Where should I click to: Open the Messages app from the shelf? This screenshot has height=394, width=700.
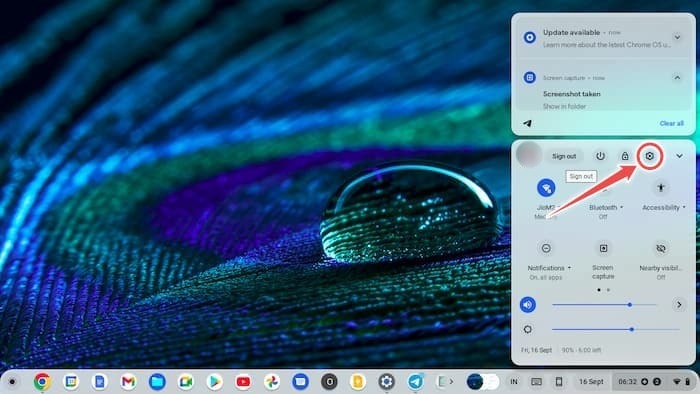(x=300, y=382)
